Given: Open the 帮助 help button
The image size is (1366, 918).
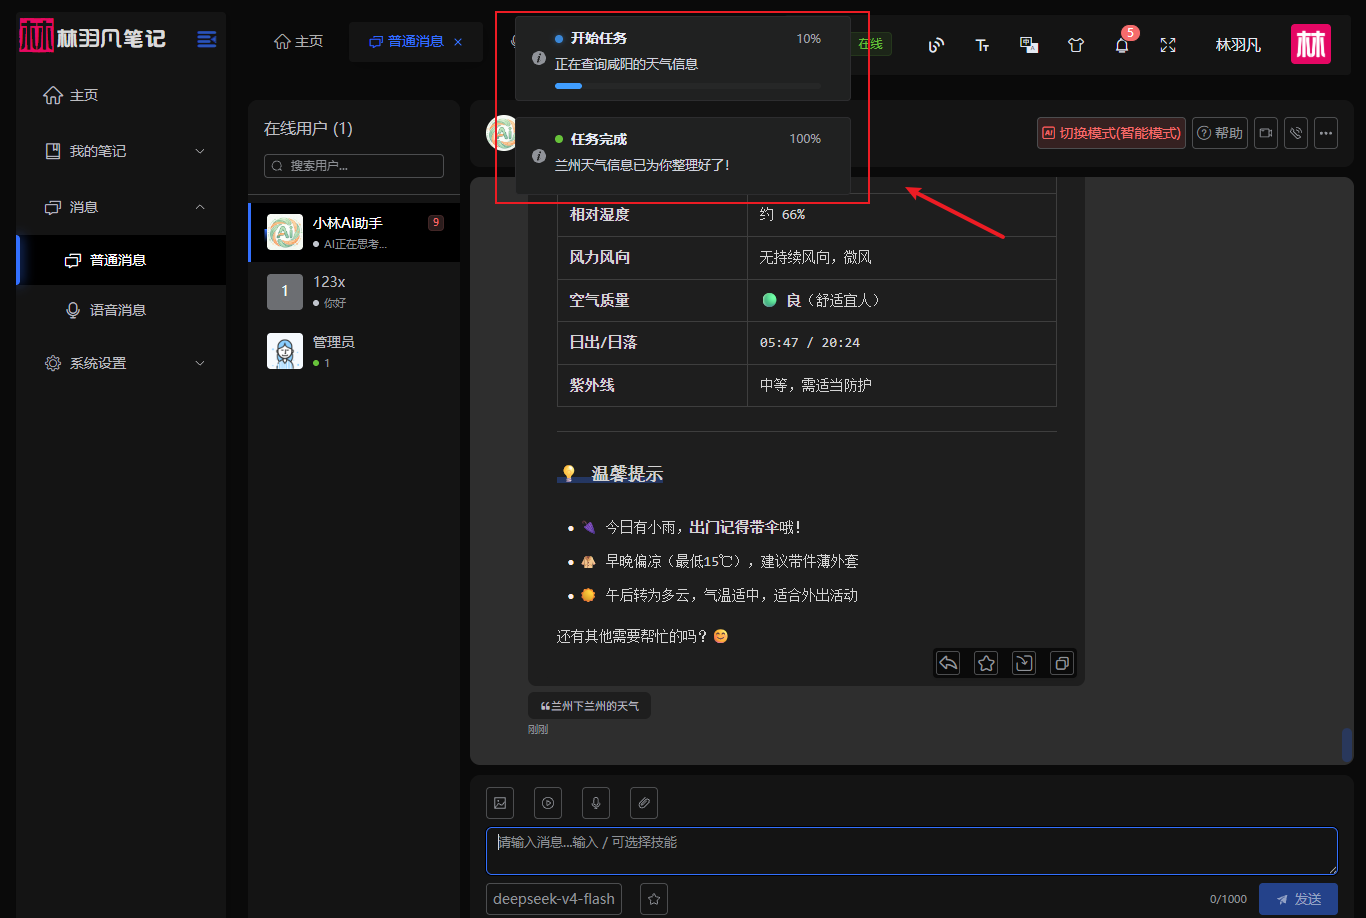Looking at the screenshot, I should click(1220, 133).
